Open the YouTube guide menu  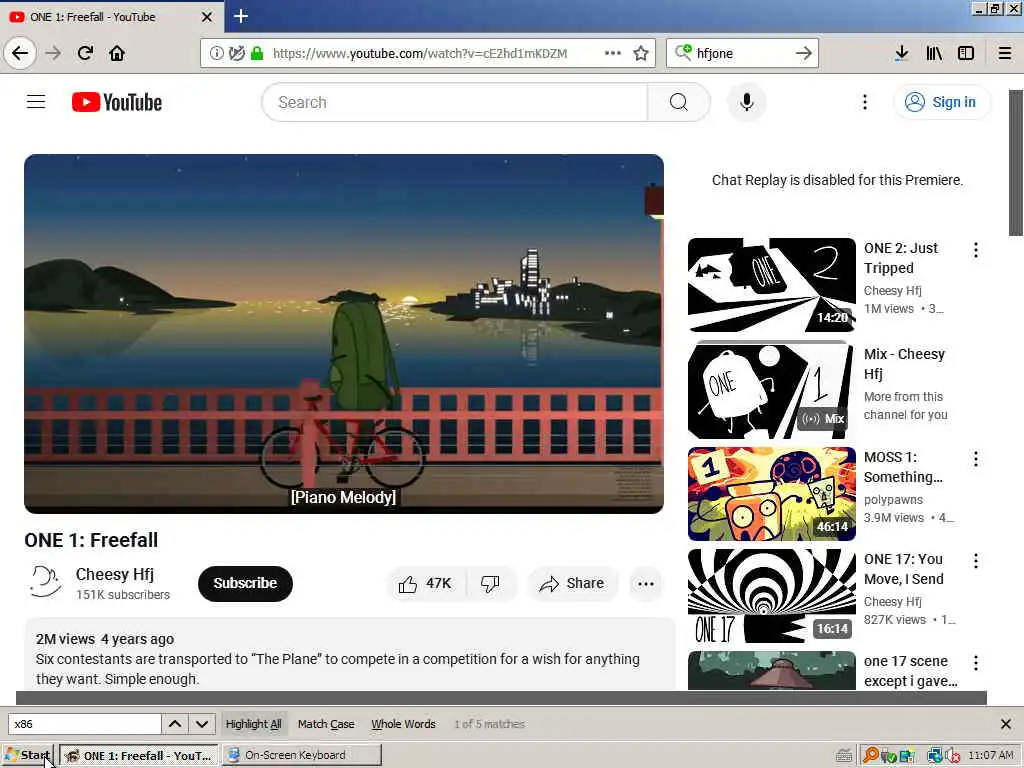tap(36, 102)
